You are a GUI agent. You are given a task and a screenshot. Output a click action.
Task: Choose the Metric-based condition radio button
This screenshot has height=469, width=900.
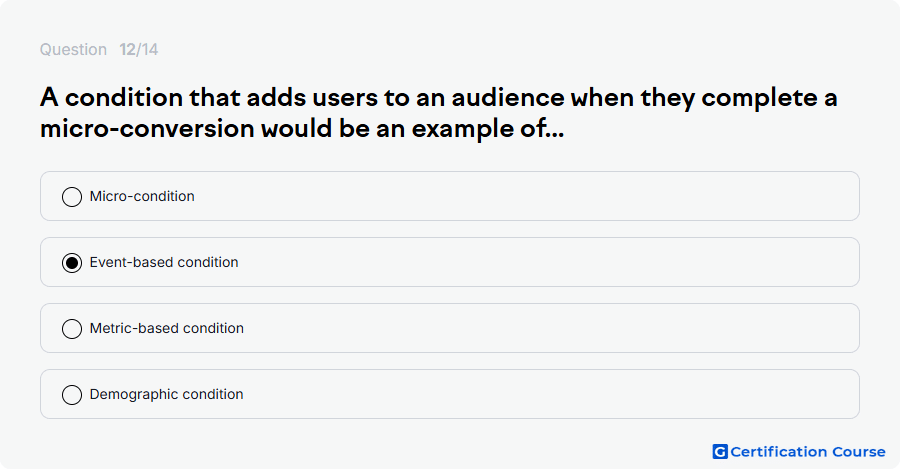(72, 328)
